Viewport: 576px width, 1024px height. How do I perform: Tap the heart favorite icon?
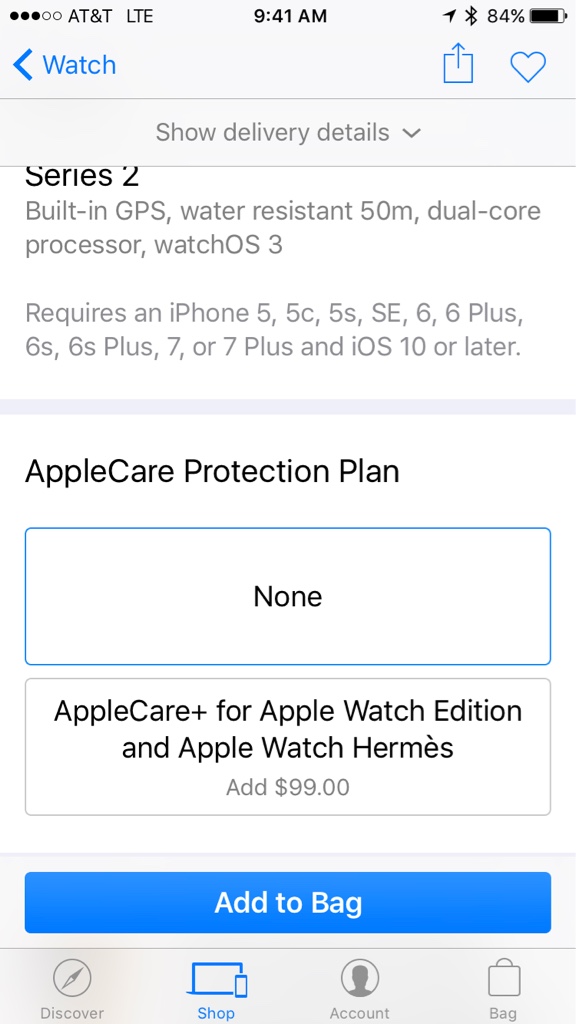(528, 67)
